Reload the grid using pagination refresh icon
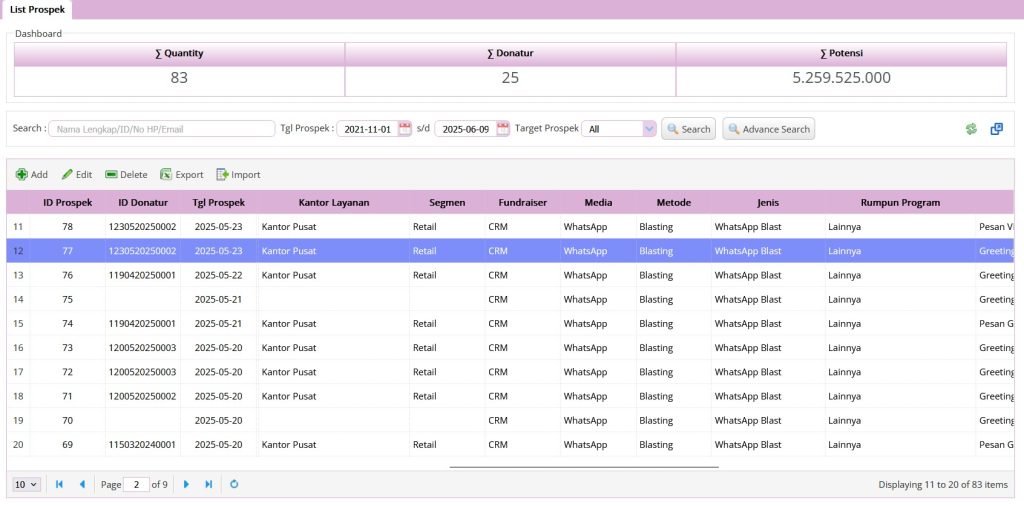Screen dimensions: 1024x506 click(x=234, y=484)
